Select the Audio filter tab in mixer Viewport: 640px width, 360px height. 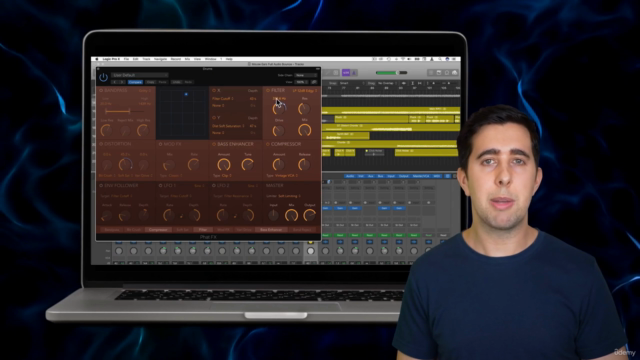[x=350, y=176]
